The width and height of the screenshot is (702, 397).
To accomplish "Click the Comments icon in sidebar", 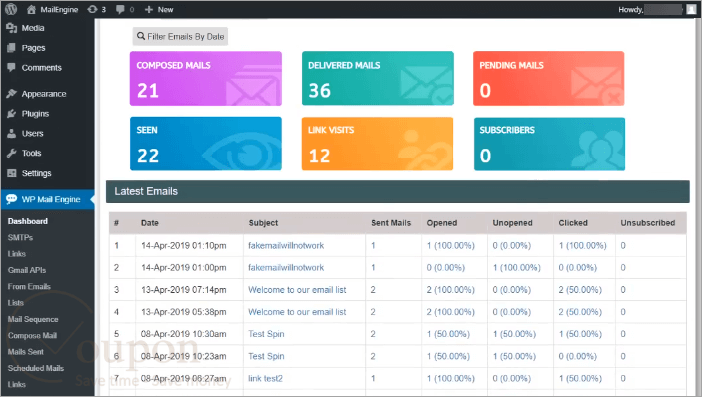I will (12, 68).
